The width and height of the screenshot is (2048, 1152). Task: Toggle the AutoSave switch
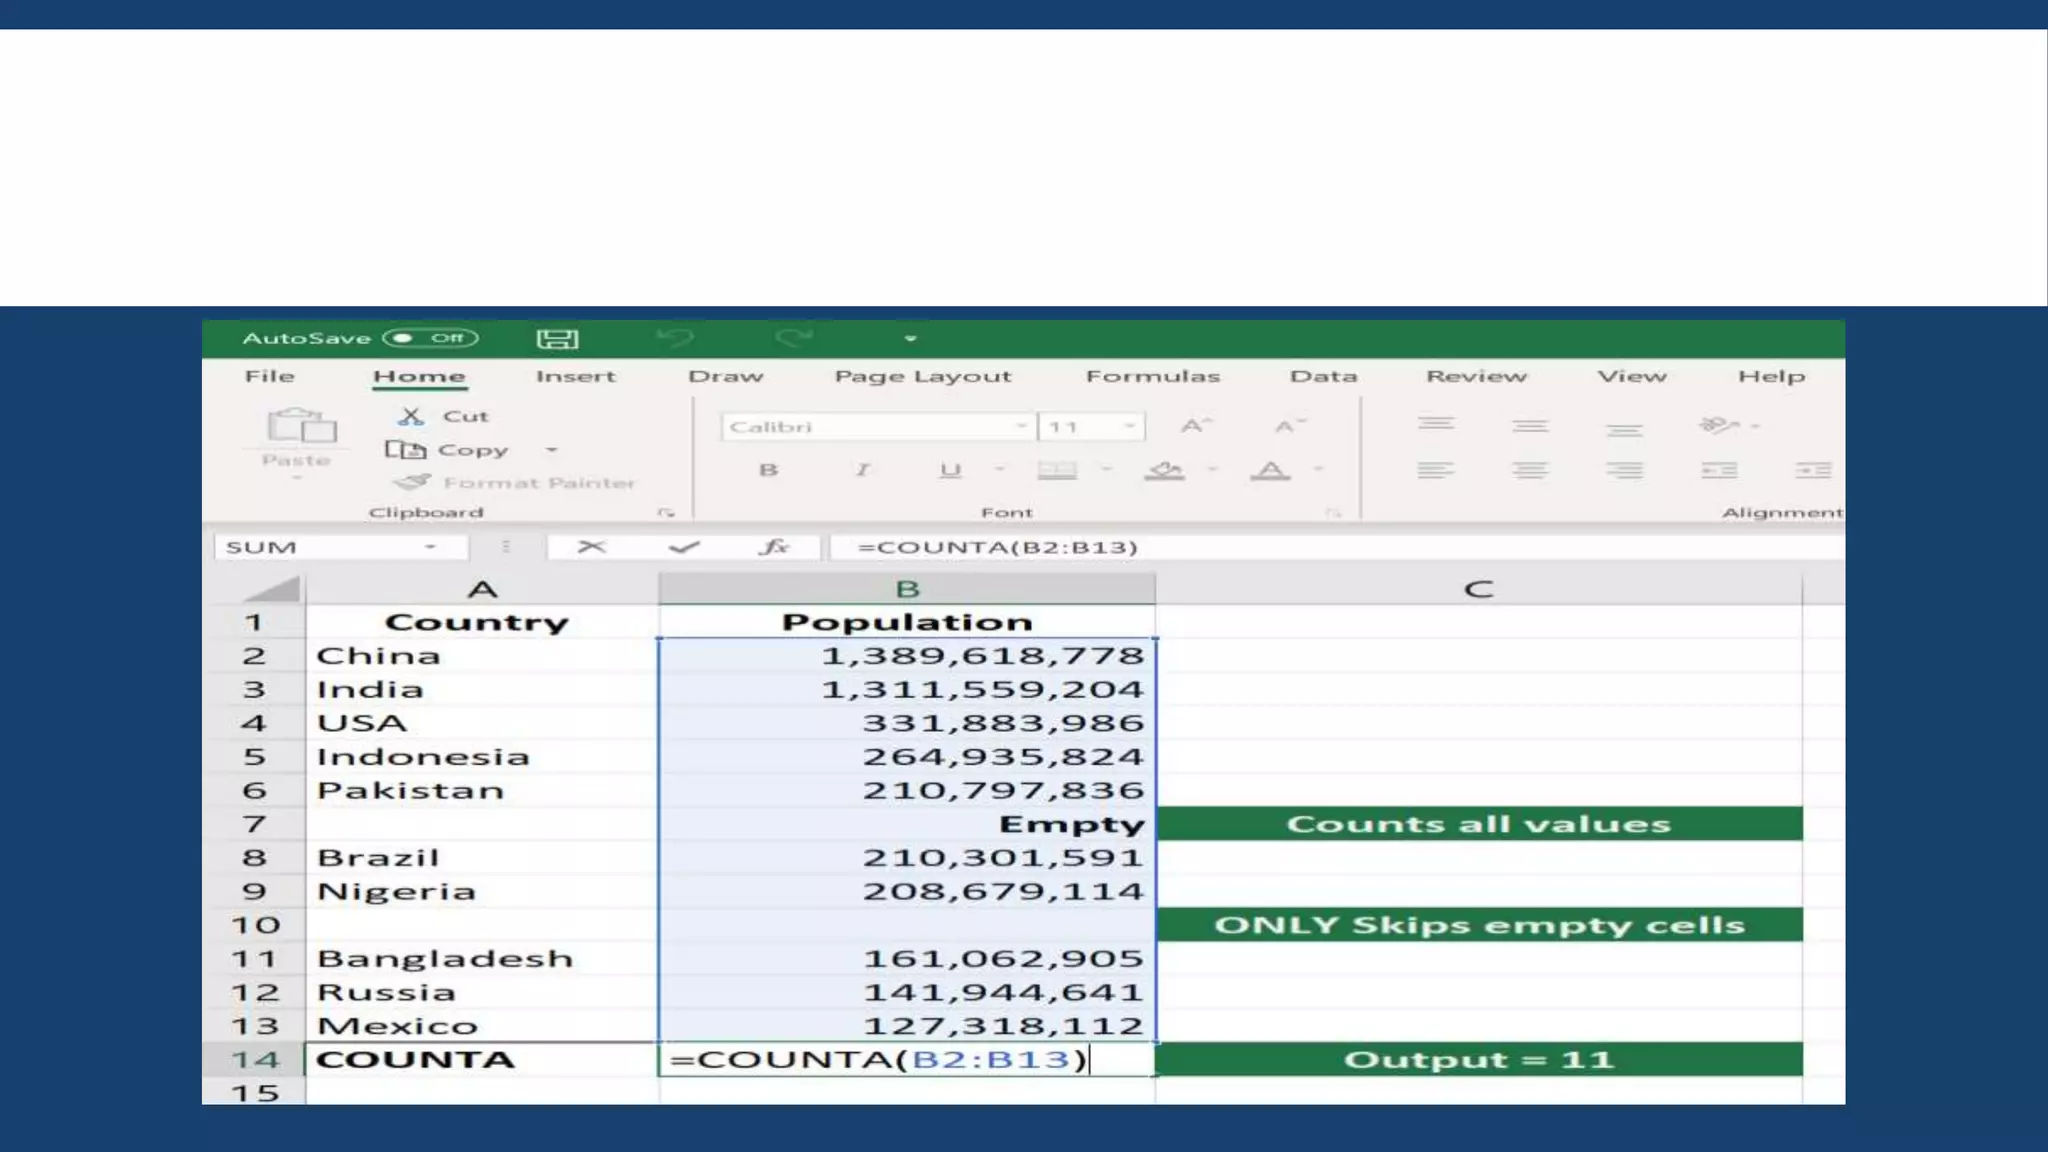click(x=431, y=338)
